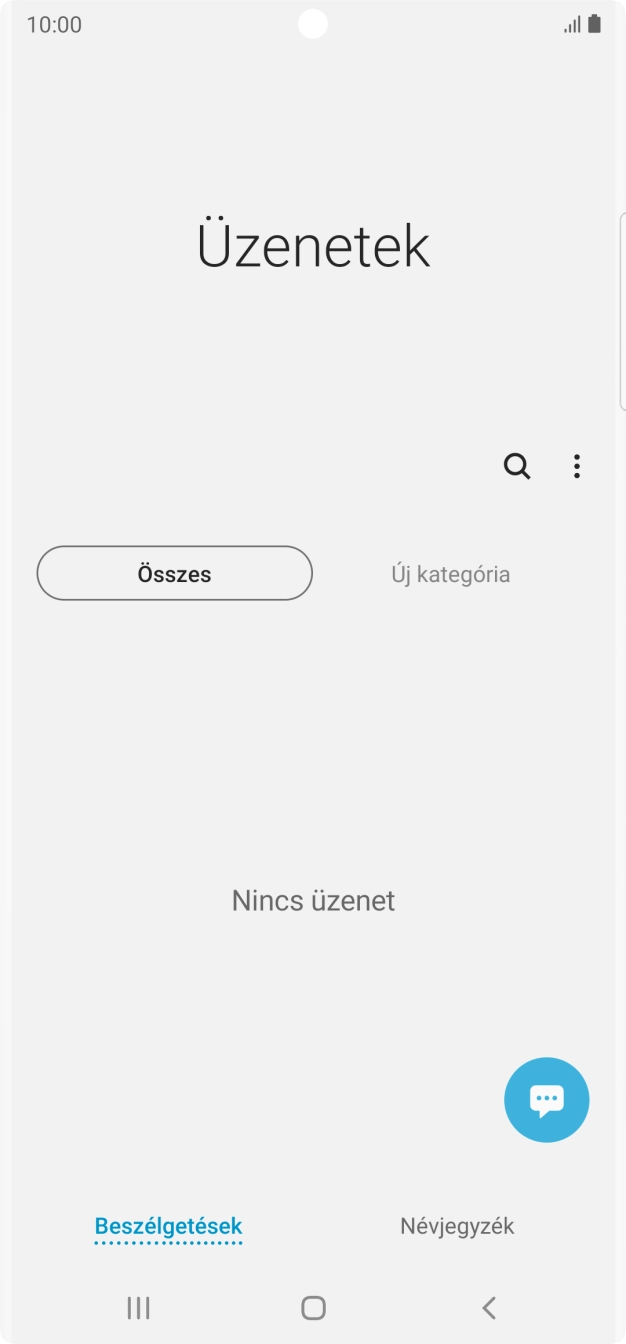Open the search icon to find messages
626x1344 pixels.
(x=516, y=466)
